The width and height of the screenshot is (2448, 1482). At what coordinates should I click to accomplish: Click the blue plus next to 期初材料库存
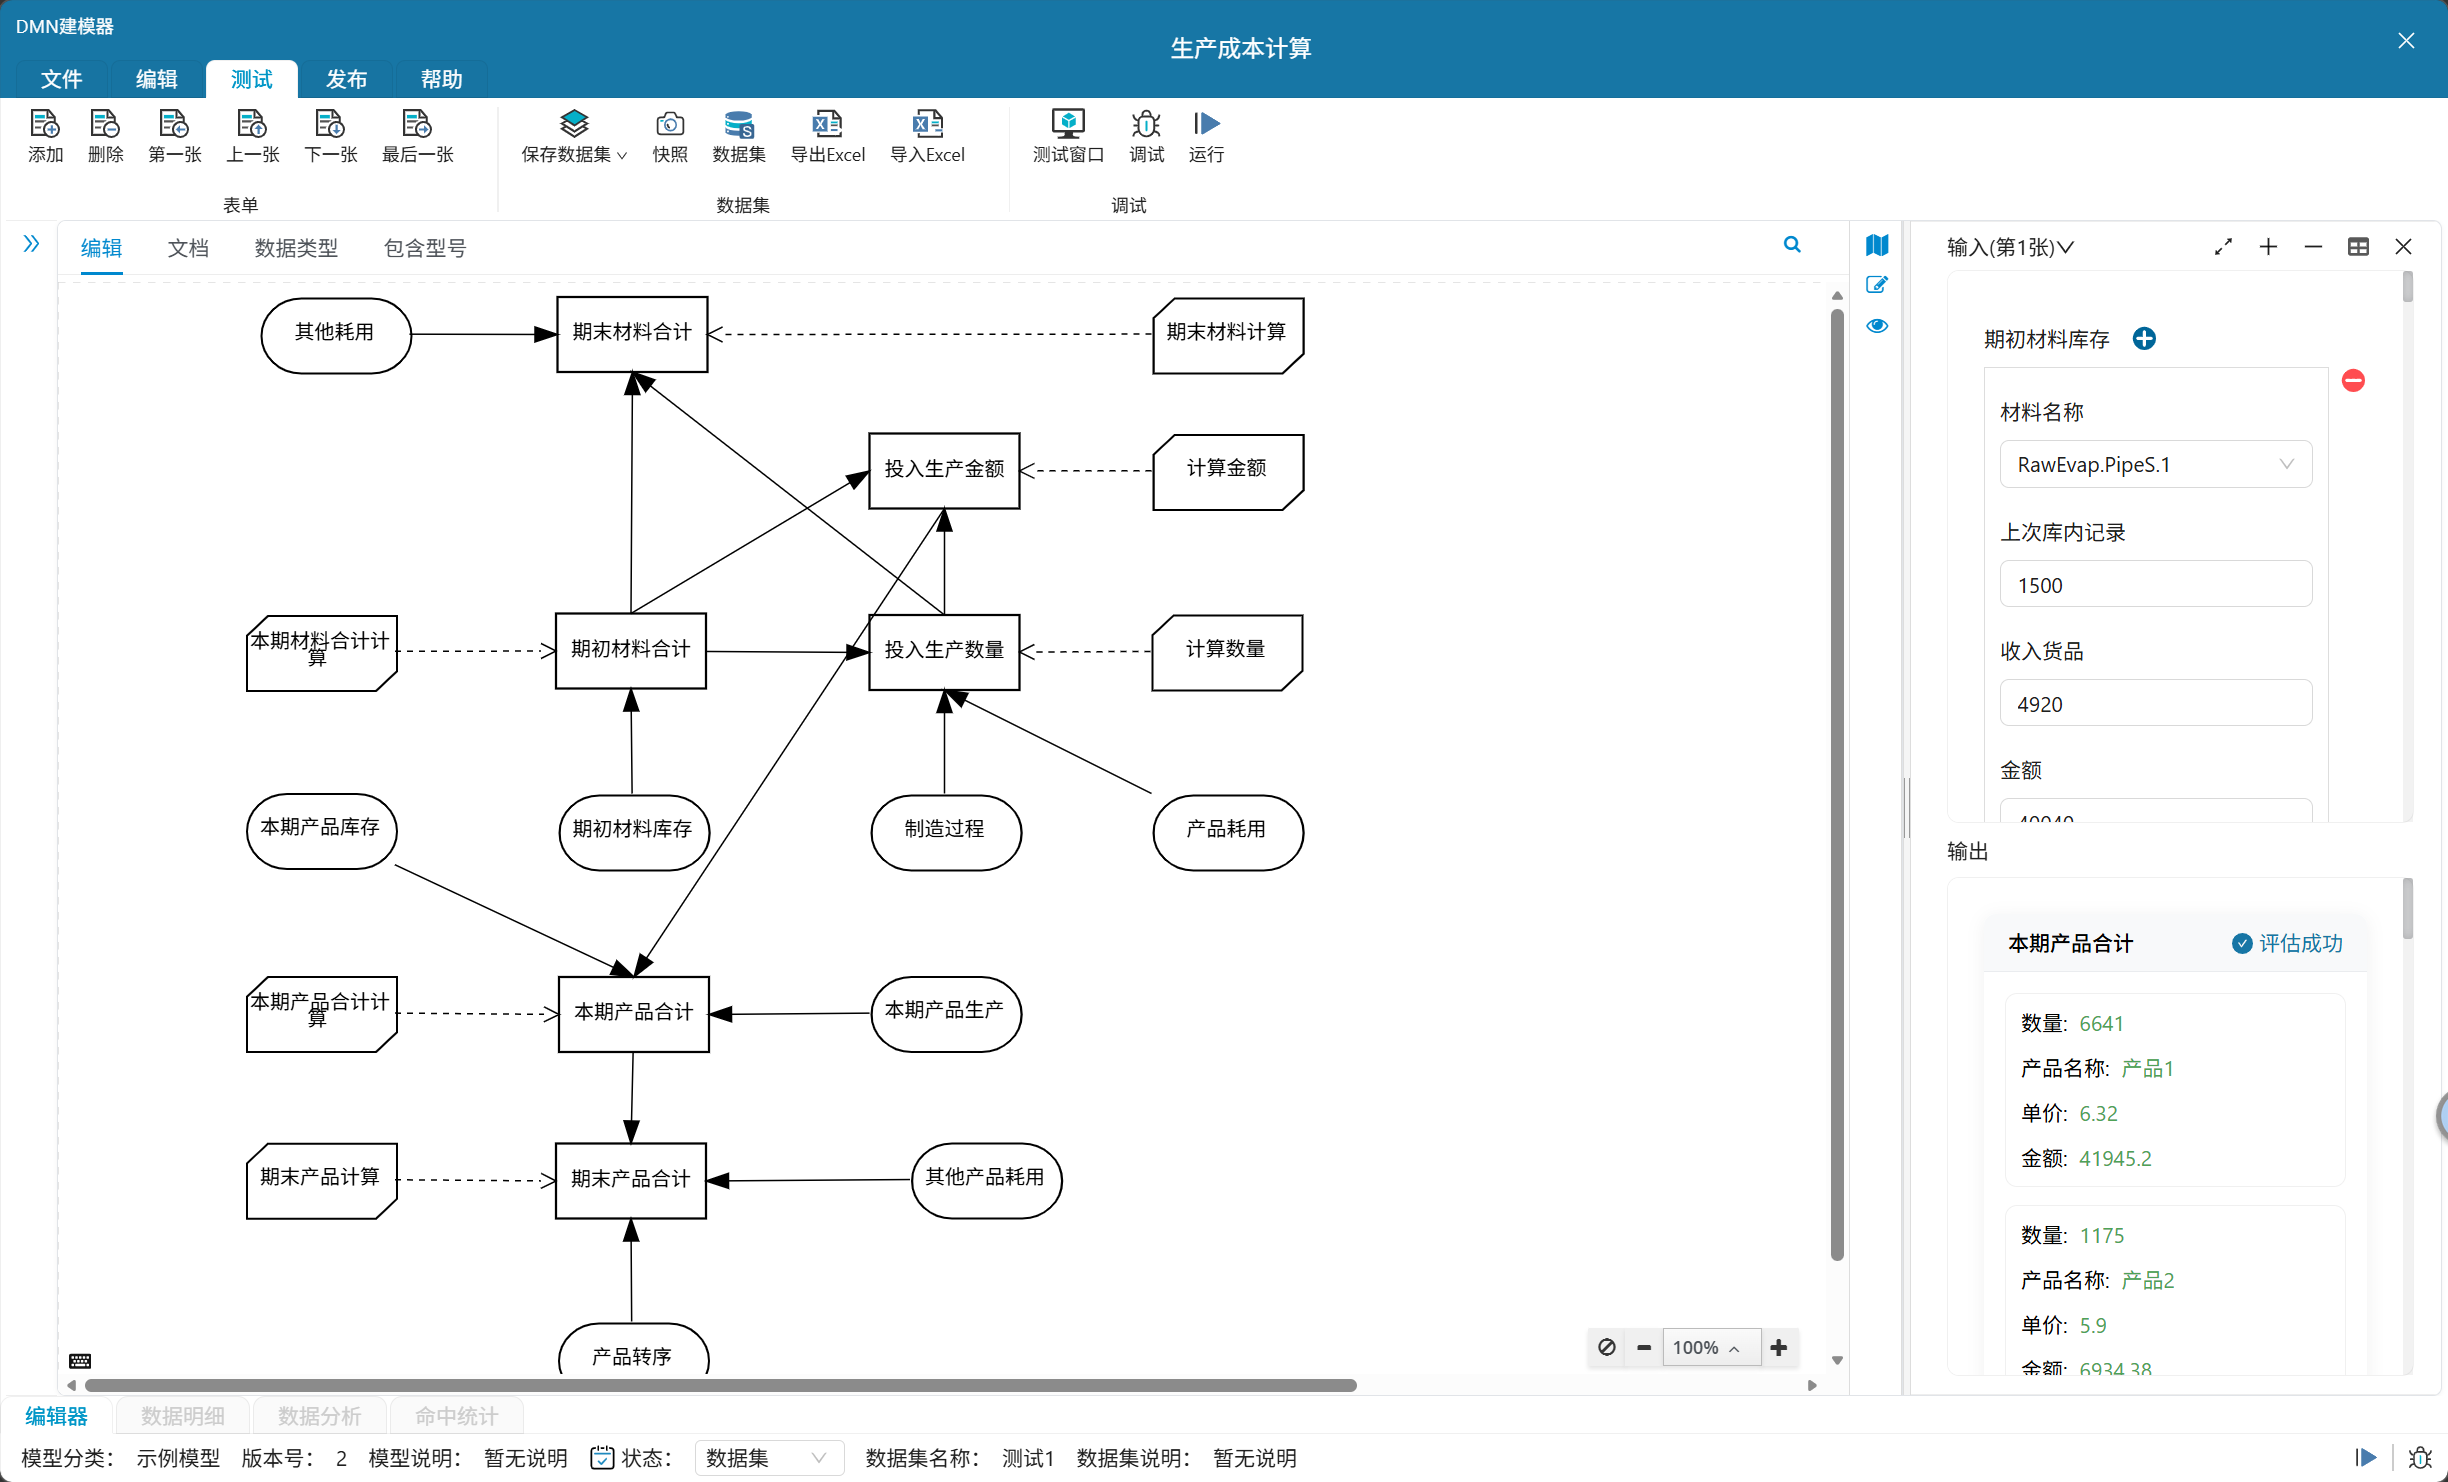[2144, 339]
